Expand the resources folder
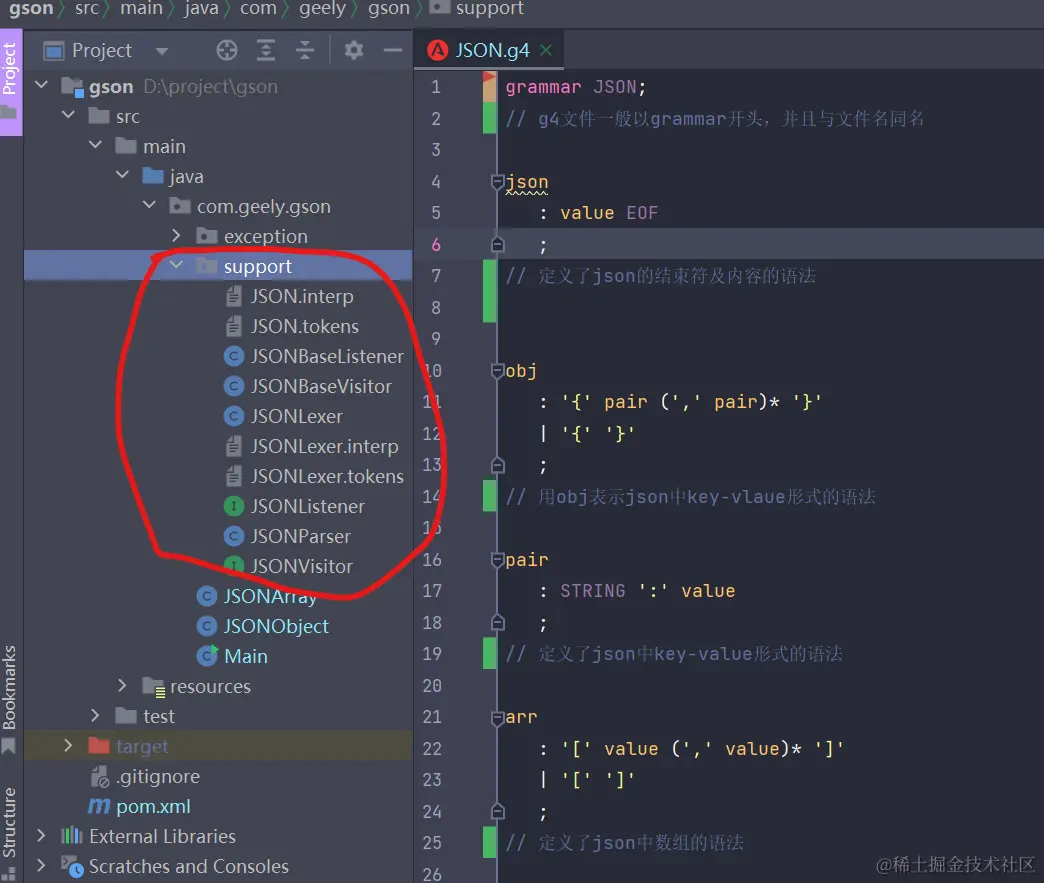The height and width of the screenshot is (883, 1044). click(122, 685)
